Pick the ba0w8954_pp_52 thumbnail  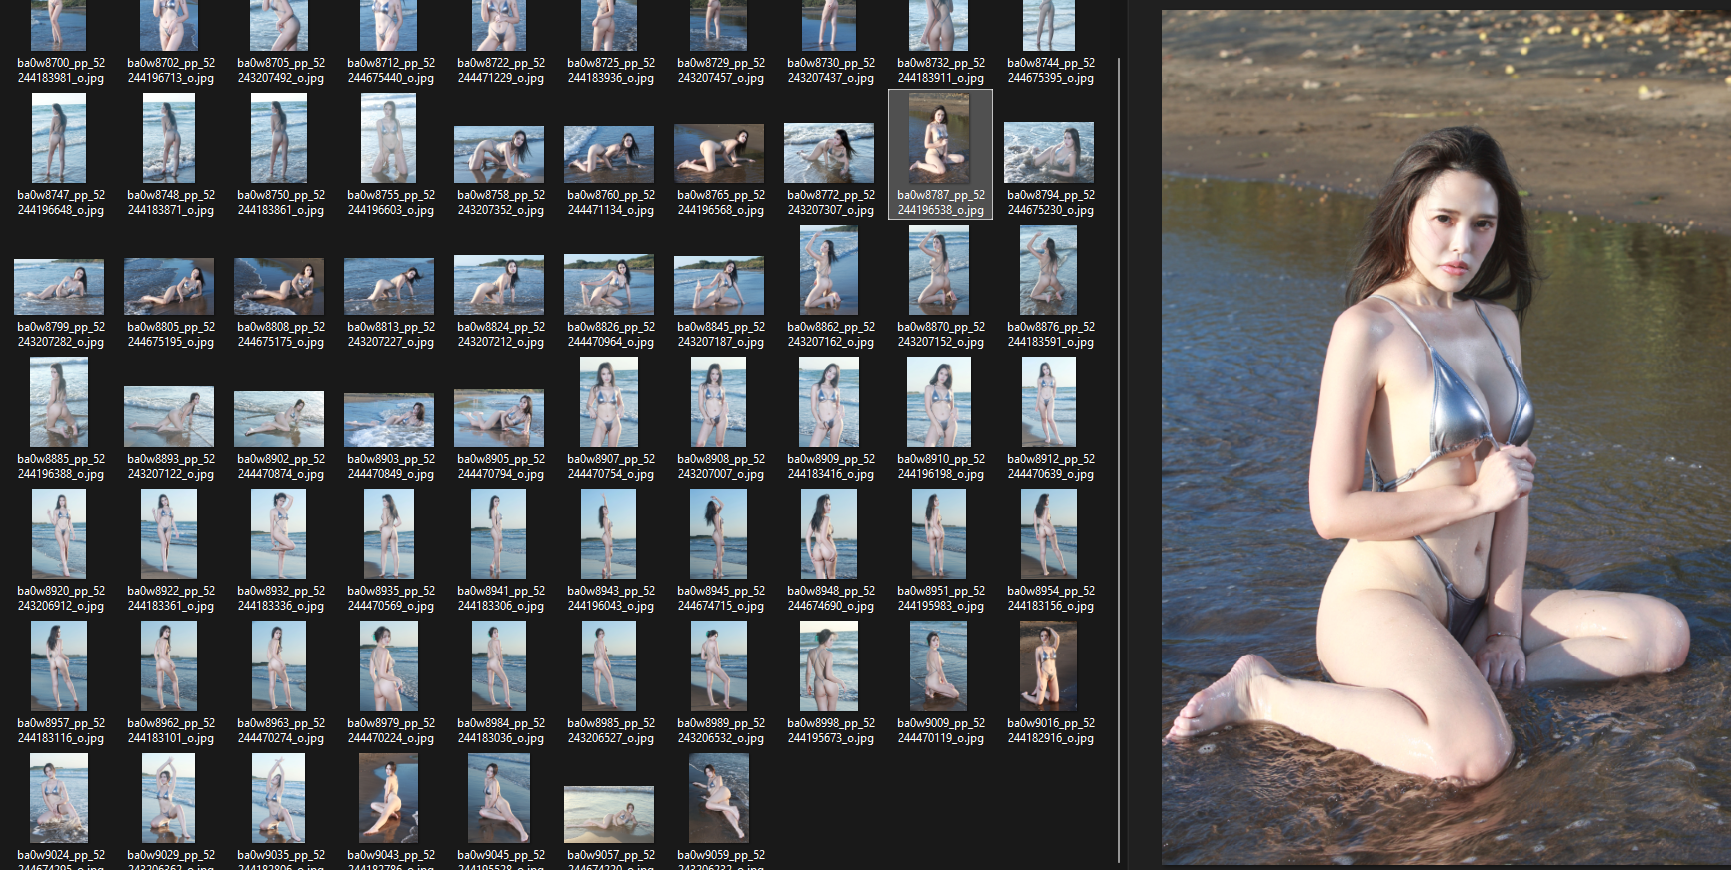click(x=1049, y=534)
